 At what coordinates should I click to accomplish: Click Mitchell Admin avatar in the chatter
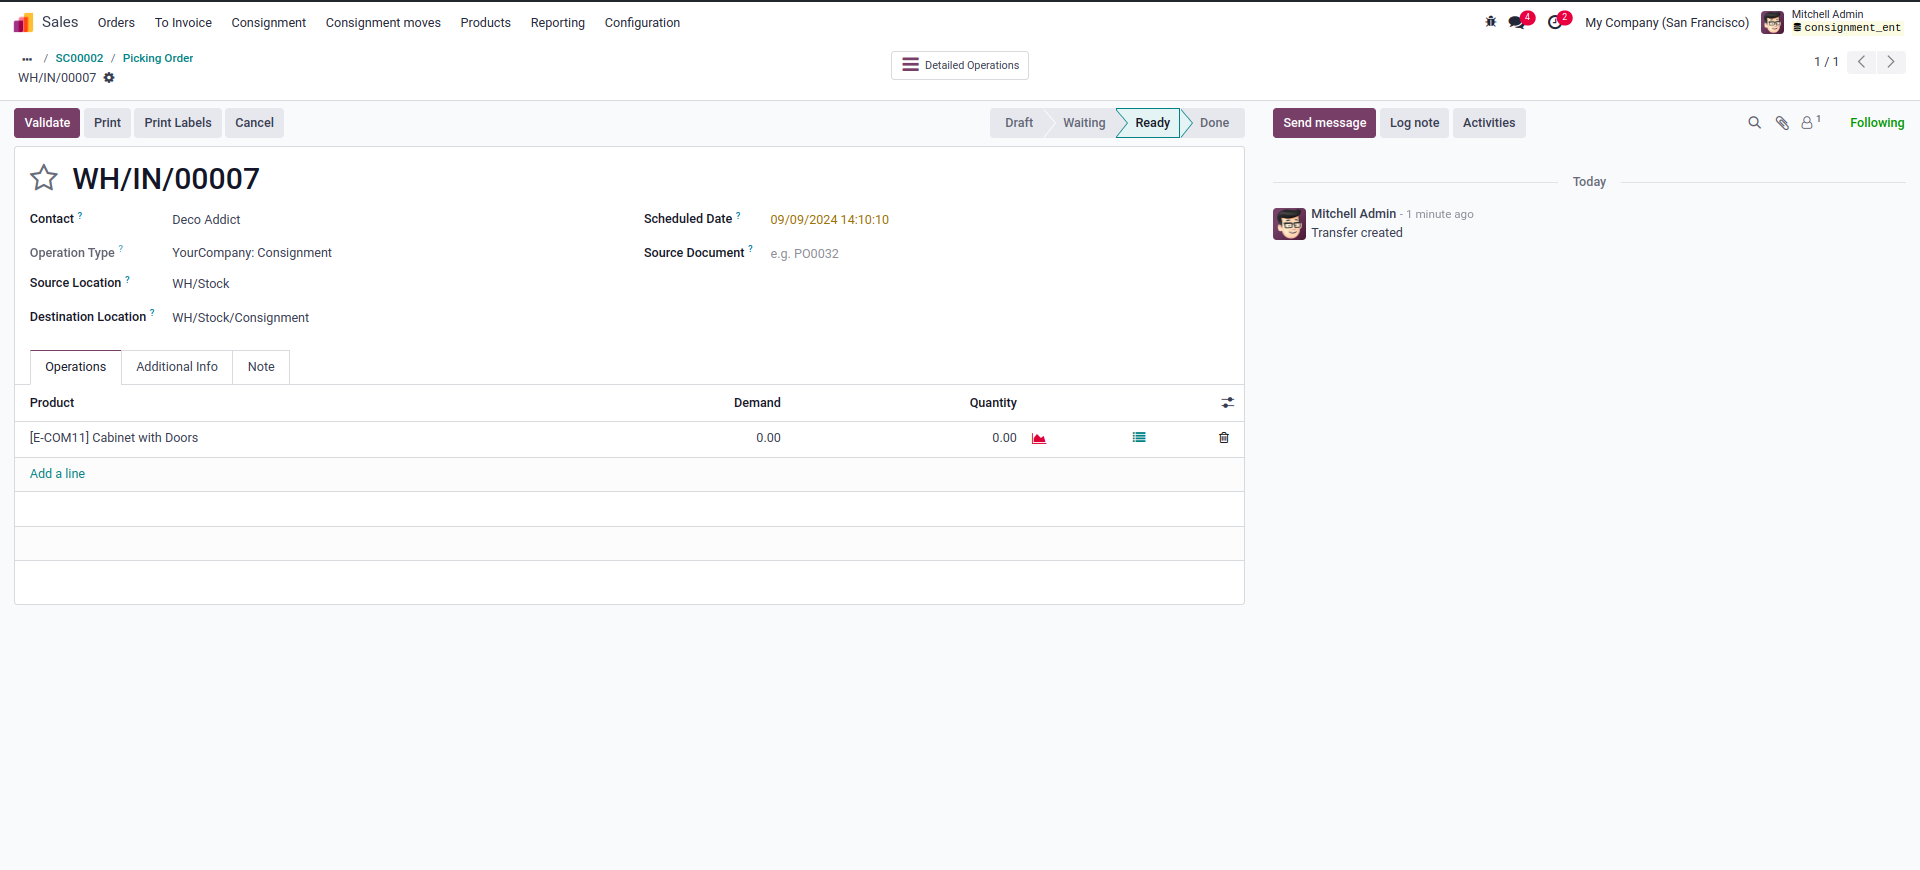point(1289,224)
